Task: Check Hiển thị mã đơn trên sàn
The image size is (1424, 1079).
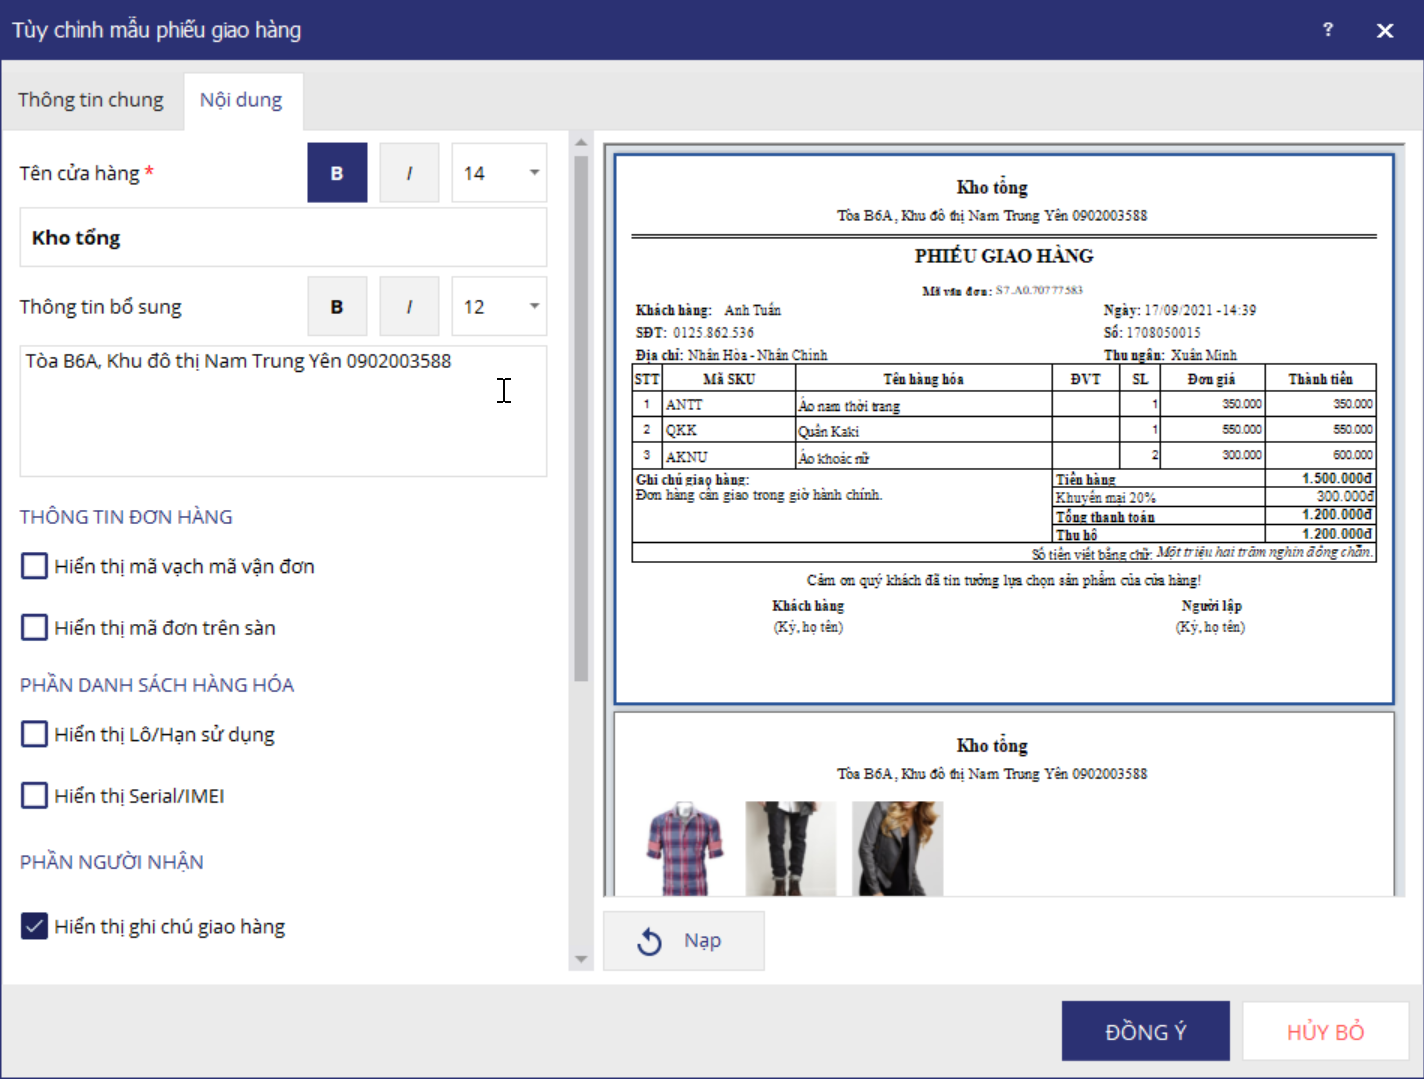Action: click(35, 628)
